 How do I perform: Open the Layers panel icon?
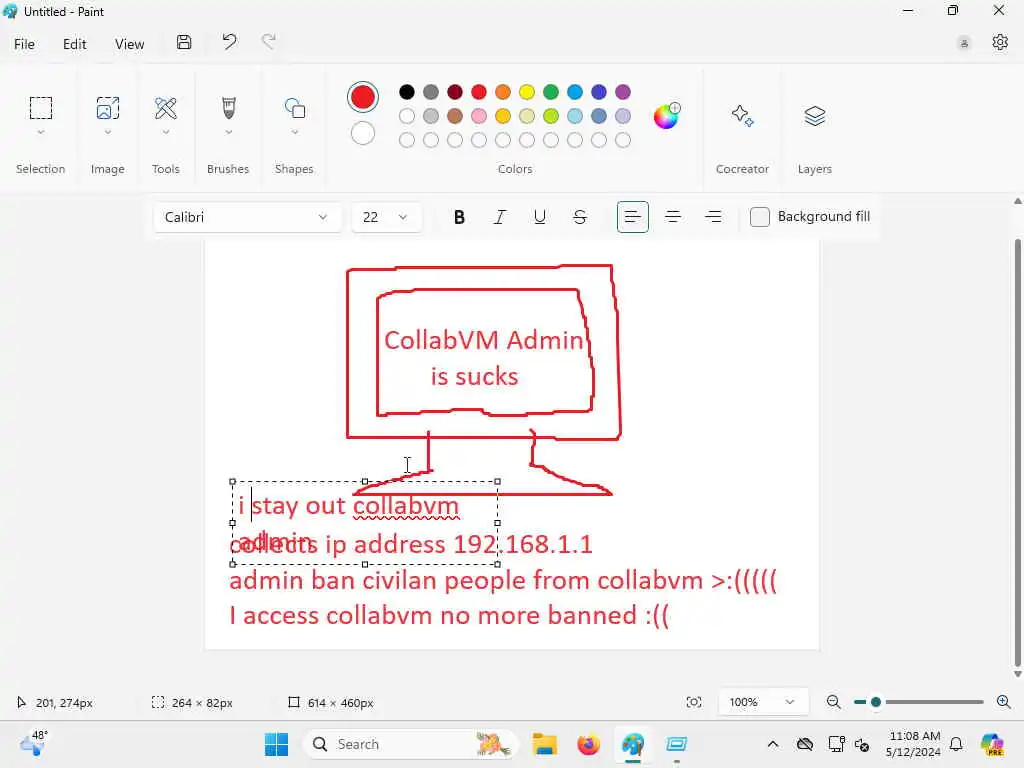(814, 116)
